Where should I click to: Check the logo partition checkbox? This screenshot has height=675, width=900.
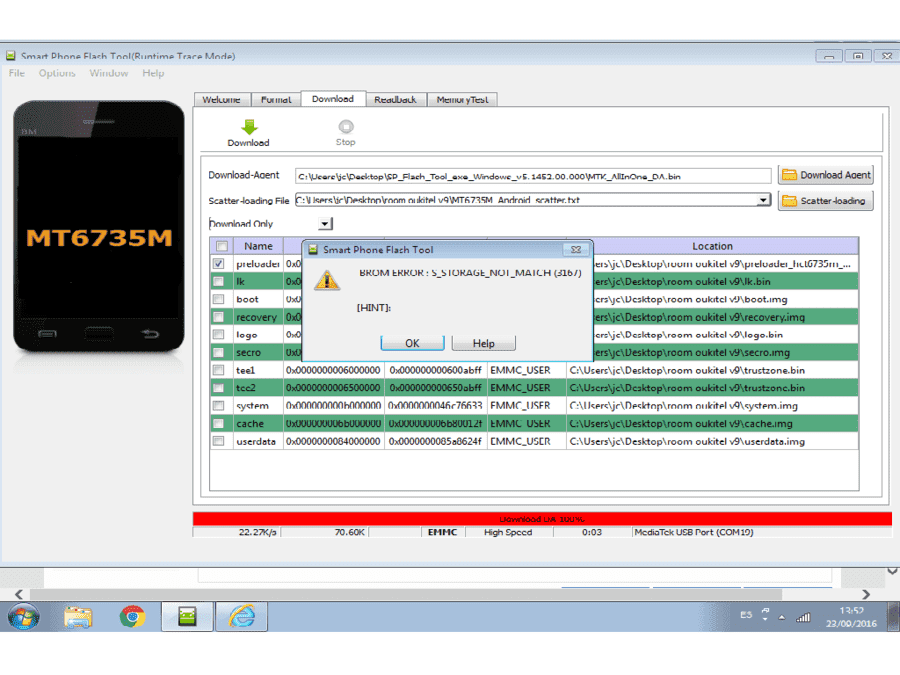point(219,335)
